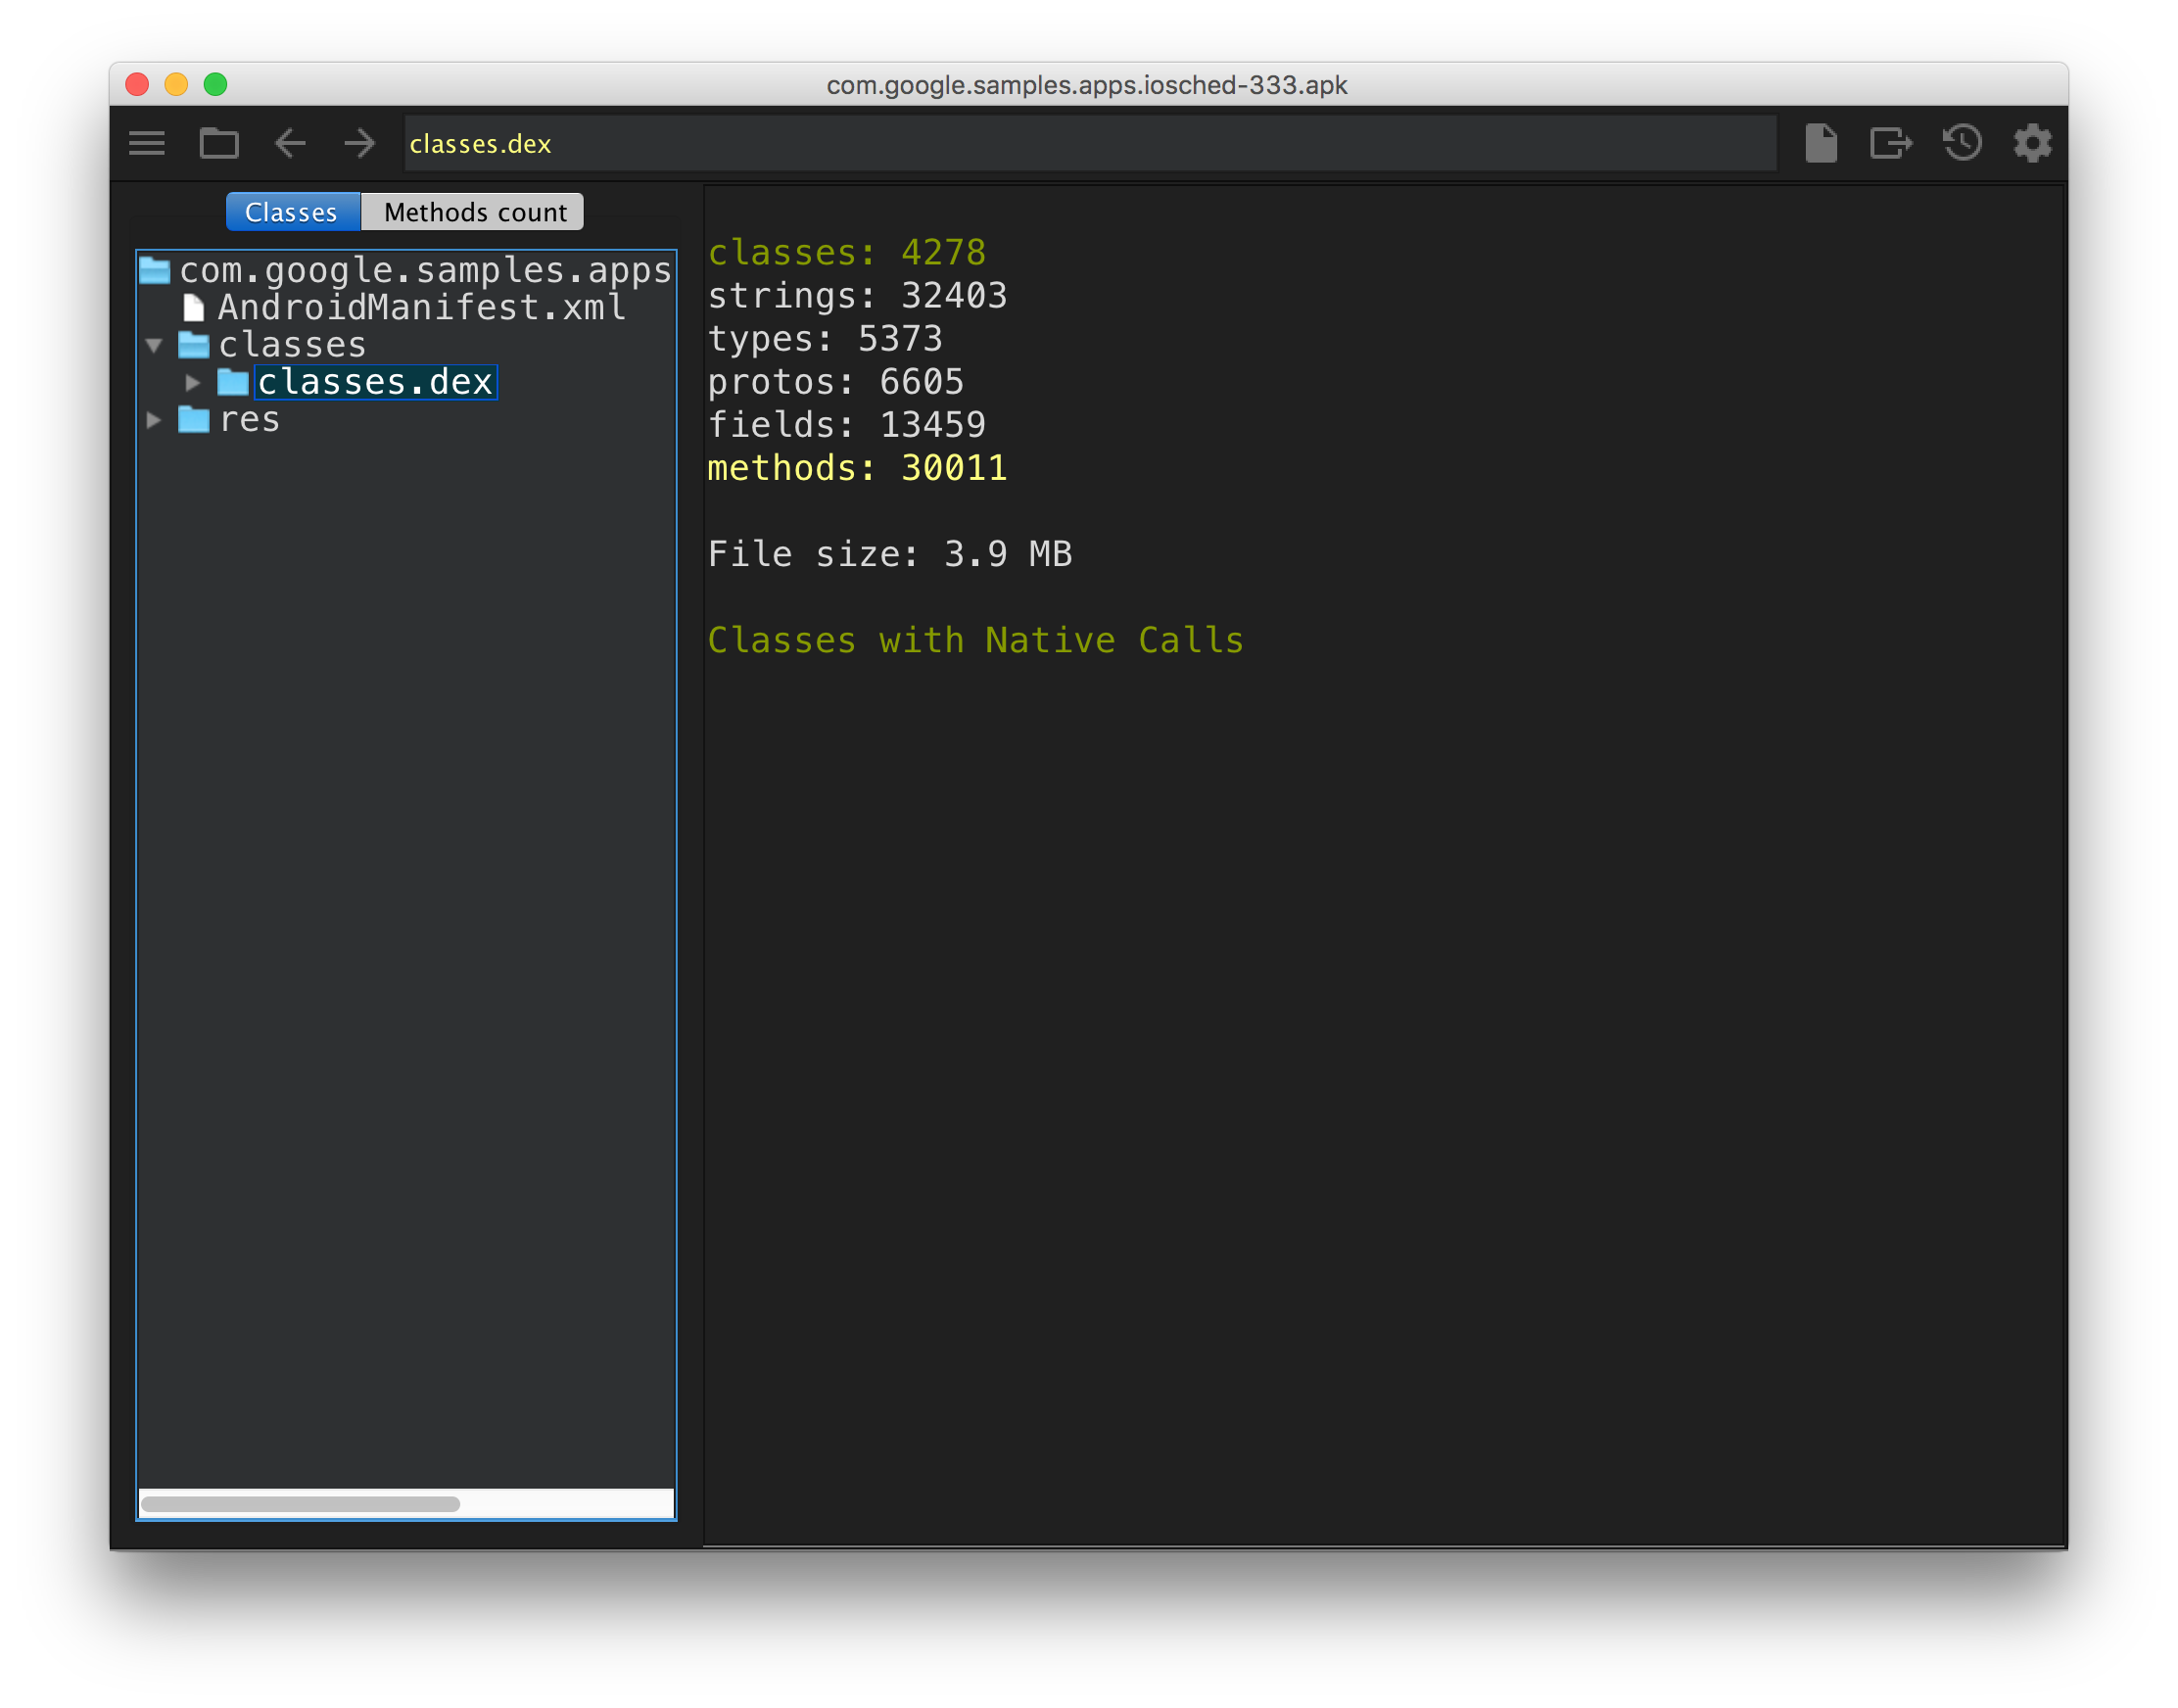Select the com.google.samples.apps root node
2178x1708 pixels.
pyautogui.click(x=424, y=270)
